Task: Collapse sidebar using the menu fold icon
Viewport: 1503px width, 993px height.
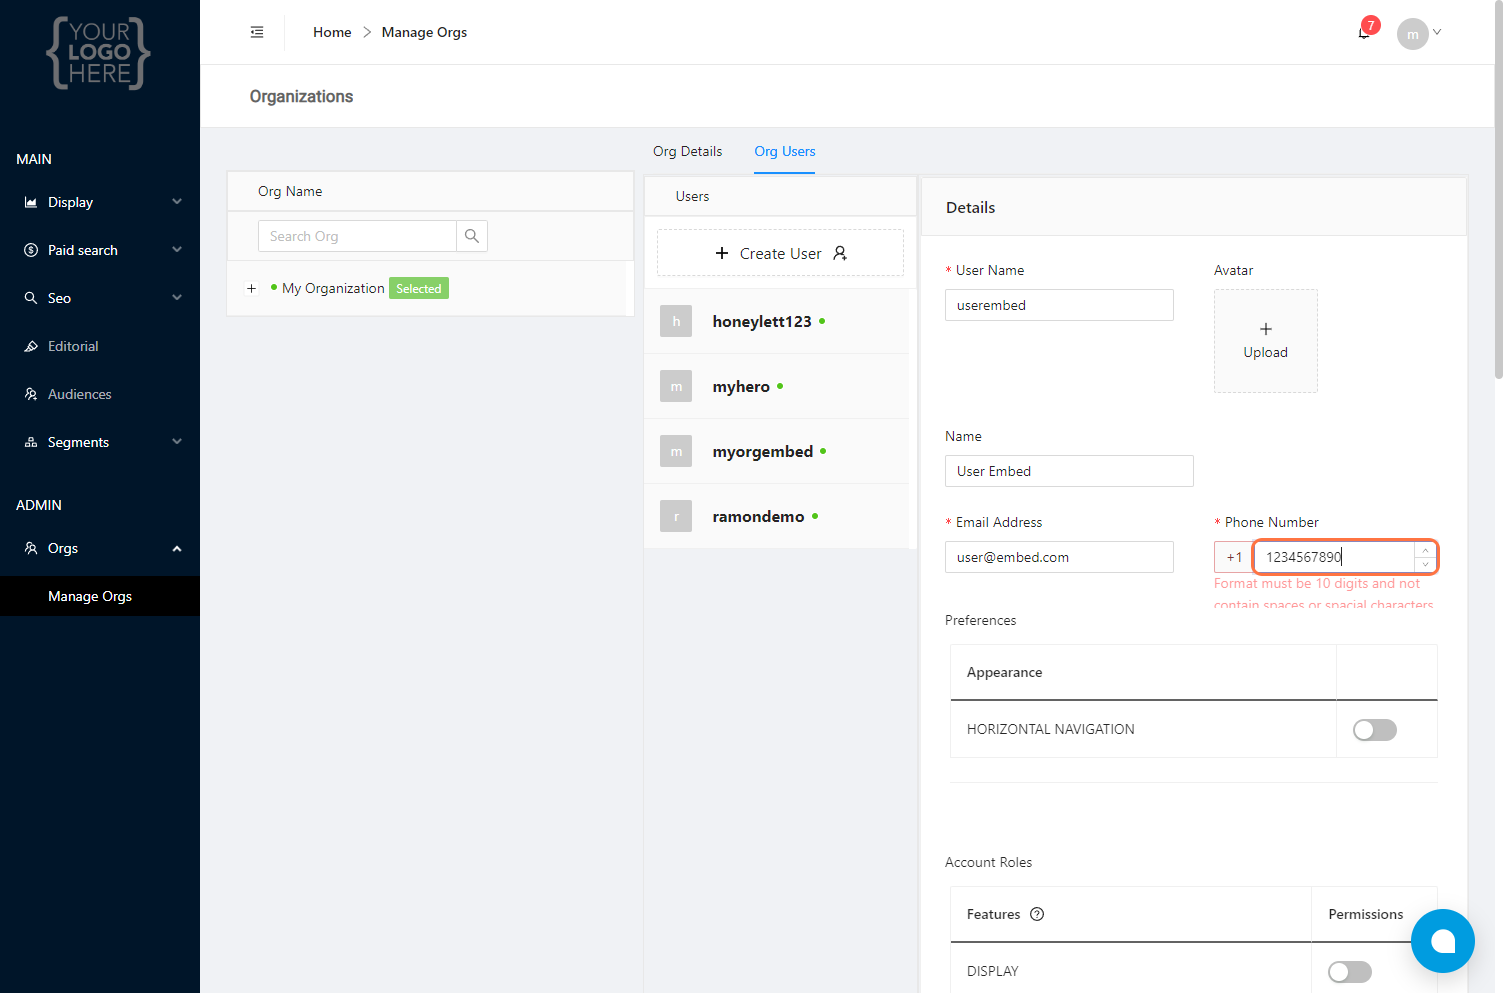Action: [257, 32]
